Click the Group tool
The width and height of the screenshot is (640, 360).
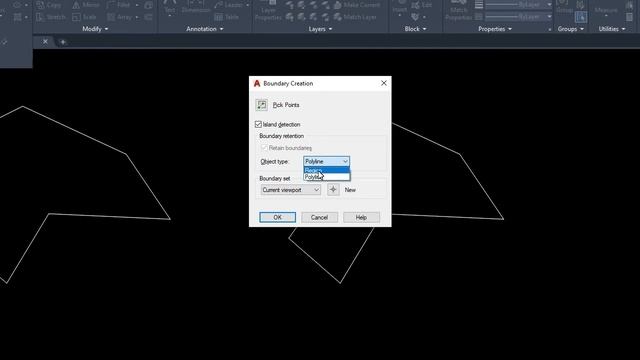[x=565, y=7]
